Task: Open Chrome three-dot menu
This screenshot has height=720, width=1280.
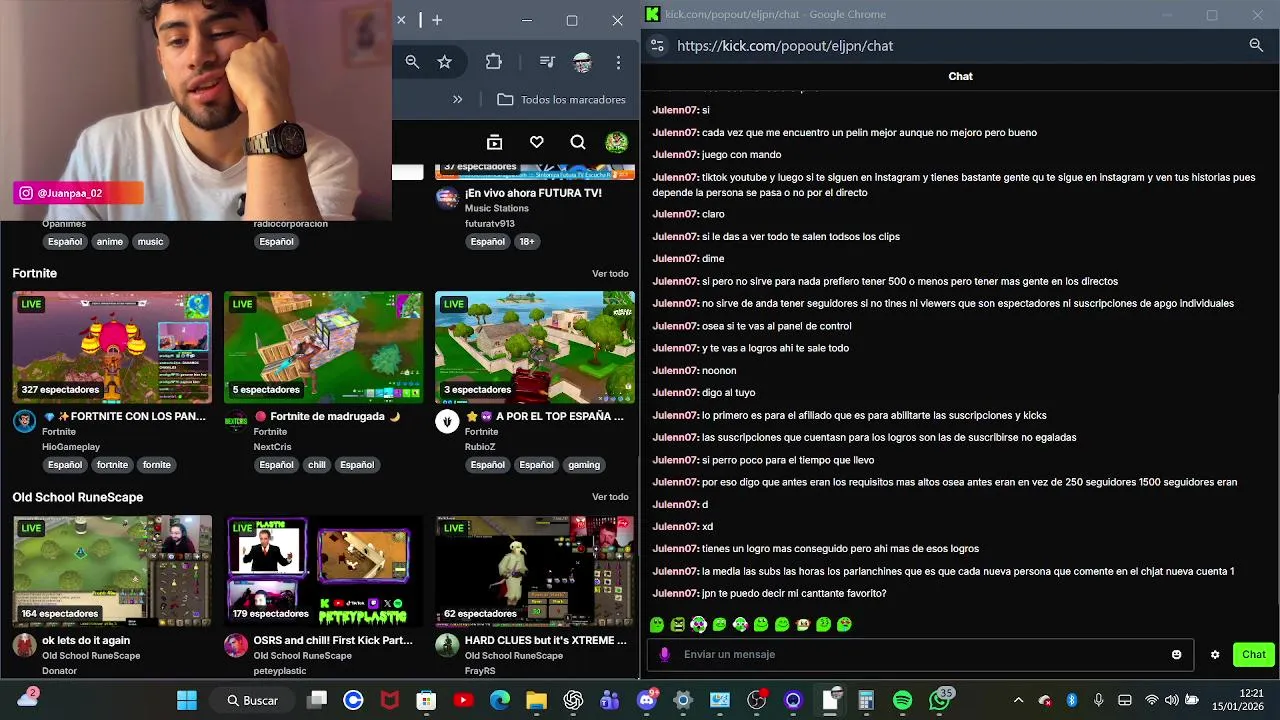Action: (618, 62)
